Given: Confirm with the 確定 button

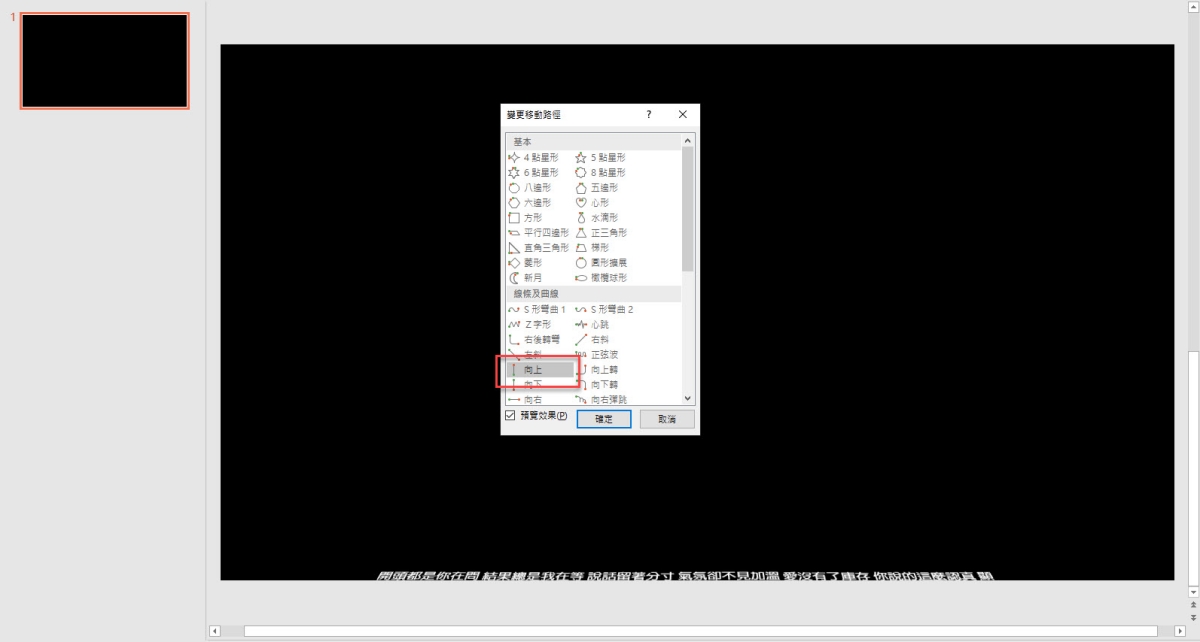Looking at the screenshot, I should [604, 419].
